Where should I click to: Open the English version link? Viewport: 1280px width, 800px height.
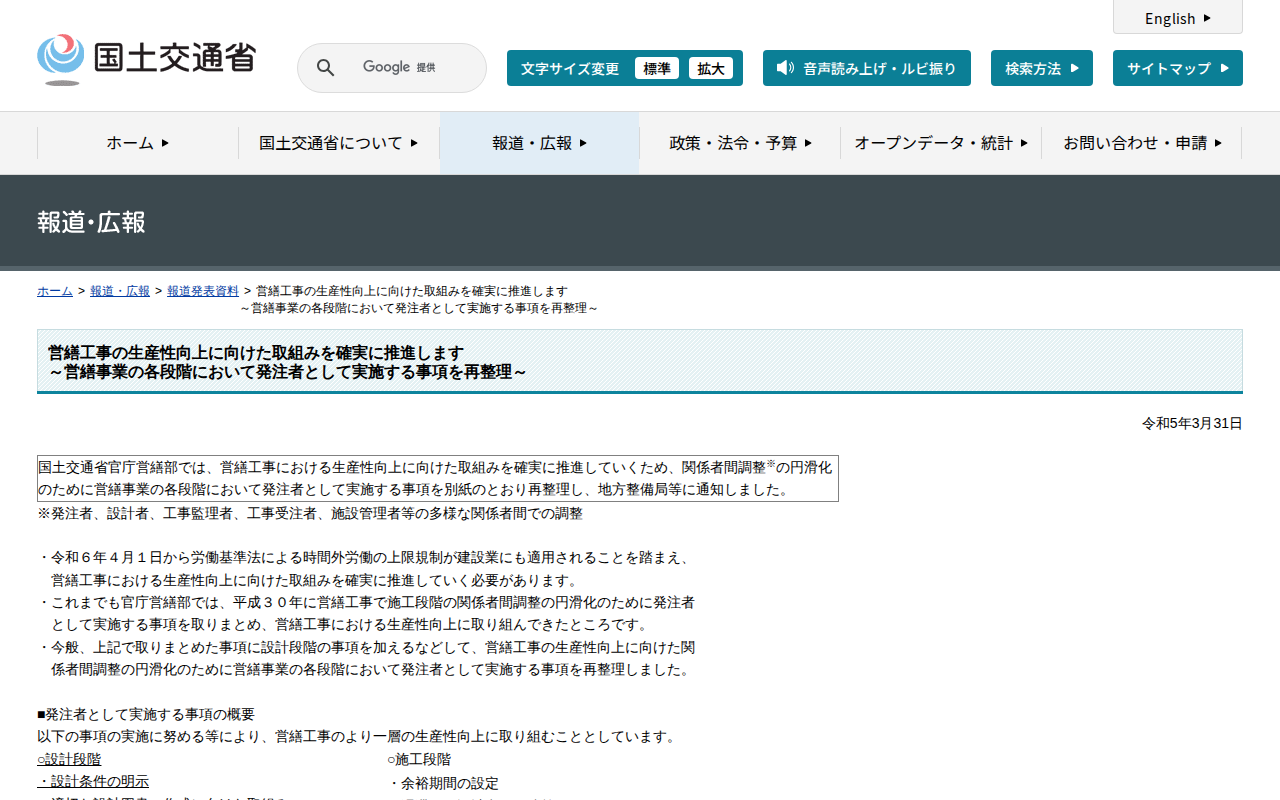point(1178,18)
